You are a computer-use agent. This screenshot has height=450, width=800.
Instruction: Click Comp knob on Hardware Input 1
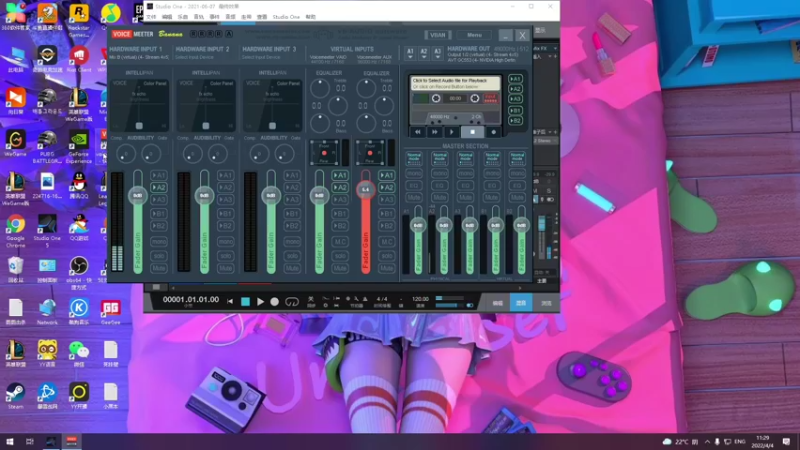coord(126,154)
